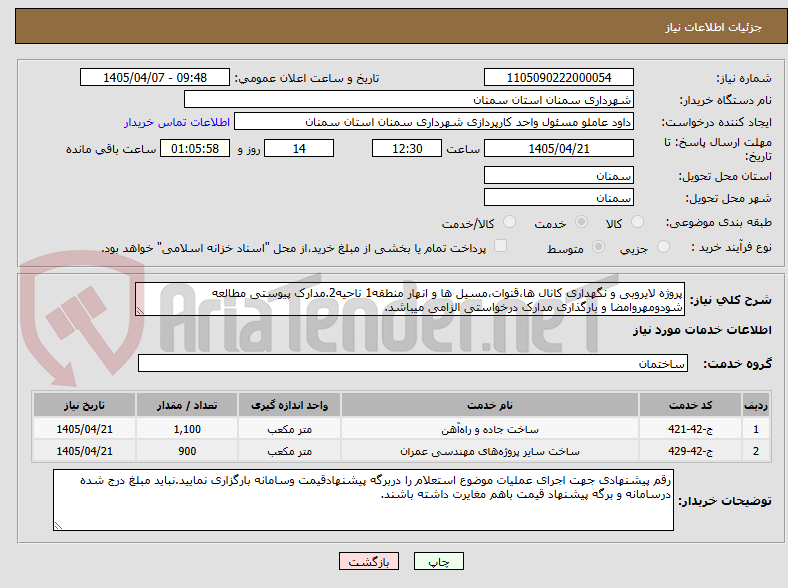Viewport: 788px width, 588px height.
Task: Click the delivery province field سمنان
Action: click(x=558, y=175)
